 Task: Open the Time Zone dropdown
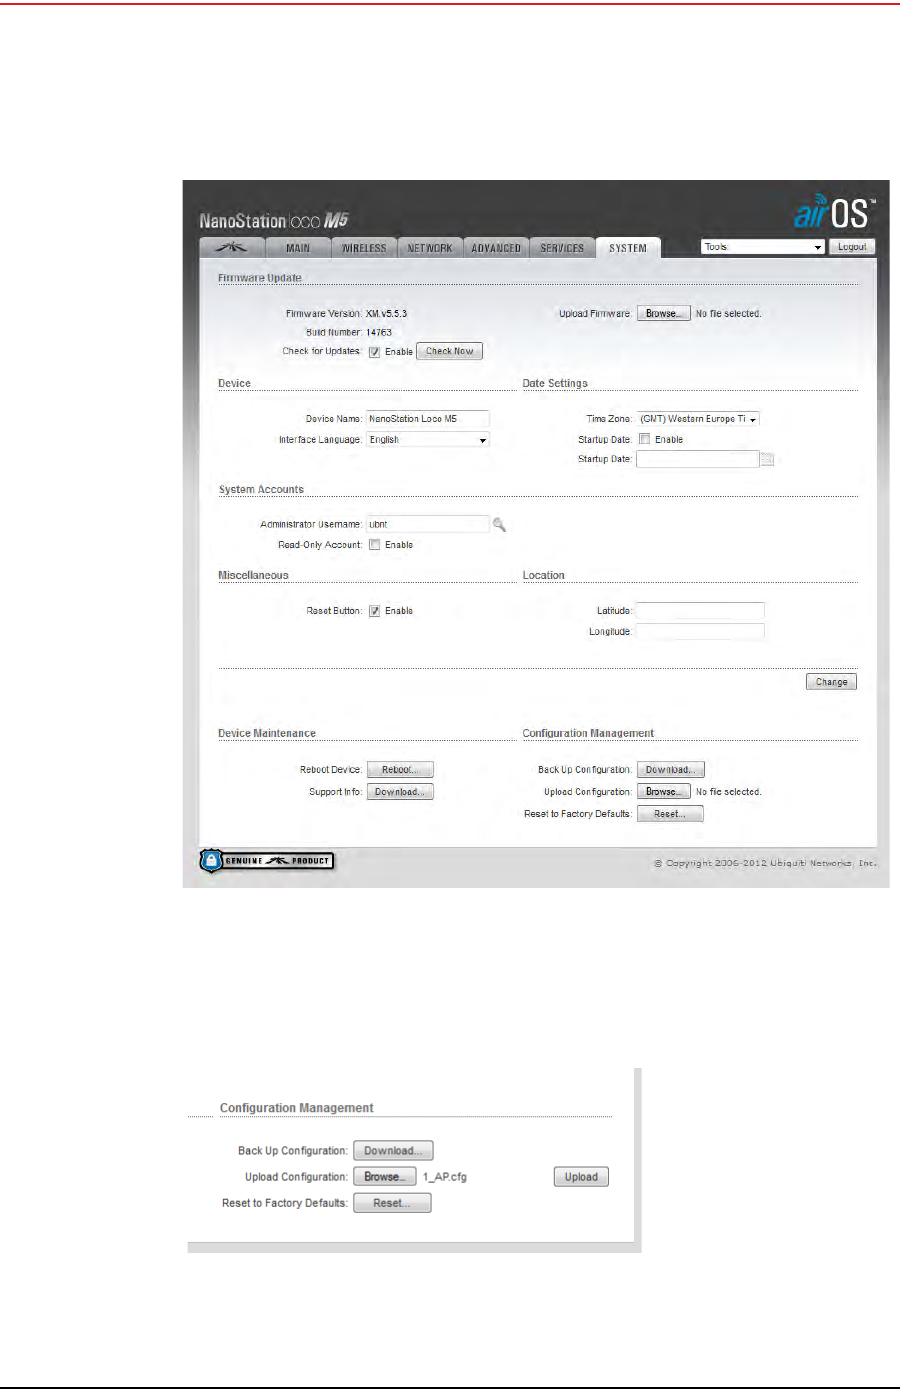[x=698, y=419]
